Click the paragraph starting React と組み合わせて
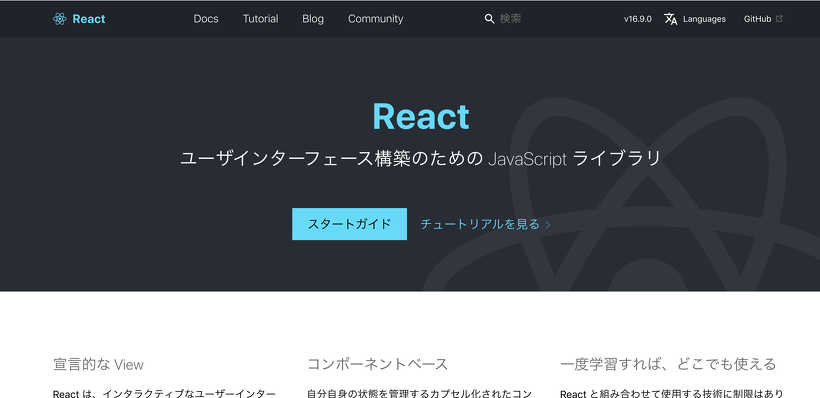 671,393
